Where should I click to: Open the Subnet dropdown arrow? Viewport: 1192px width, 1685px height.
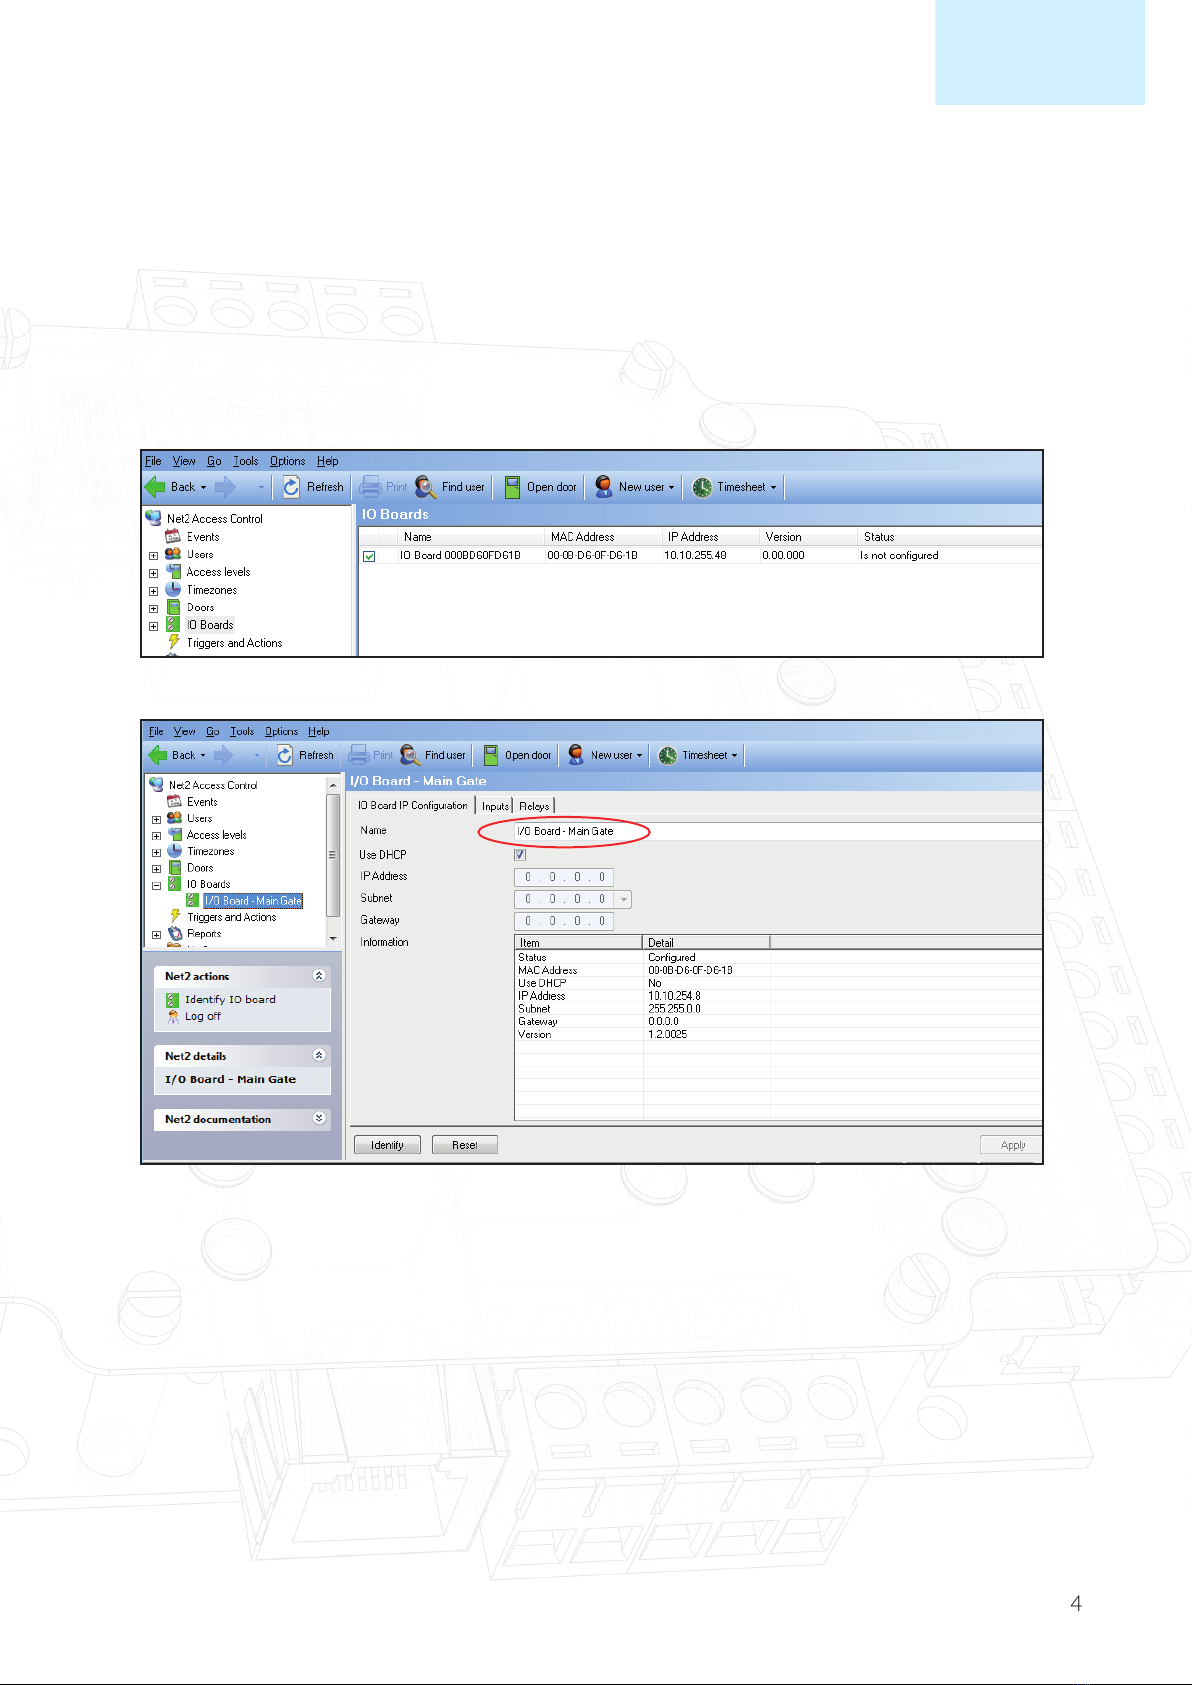[624, 899]
